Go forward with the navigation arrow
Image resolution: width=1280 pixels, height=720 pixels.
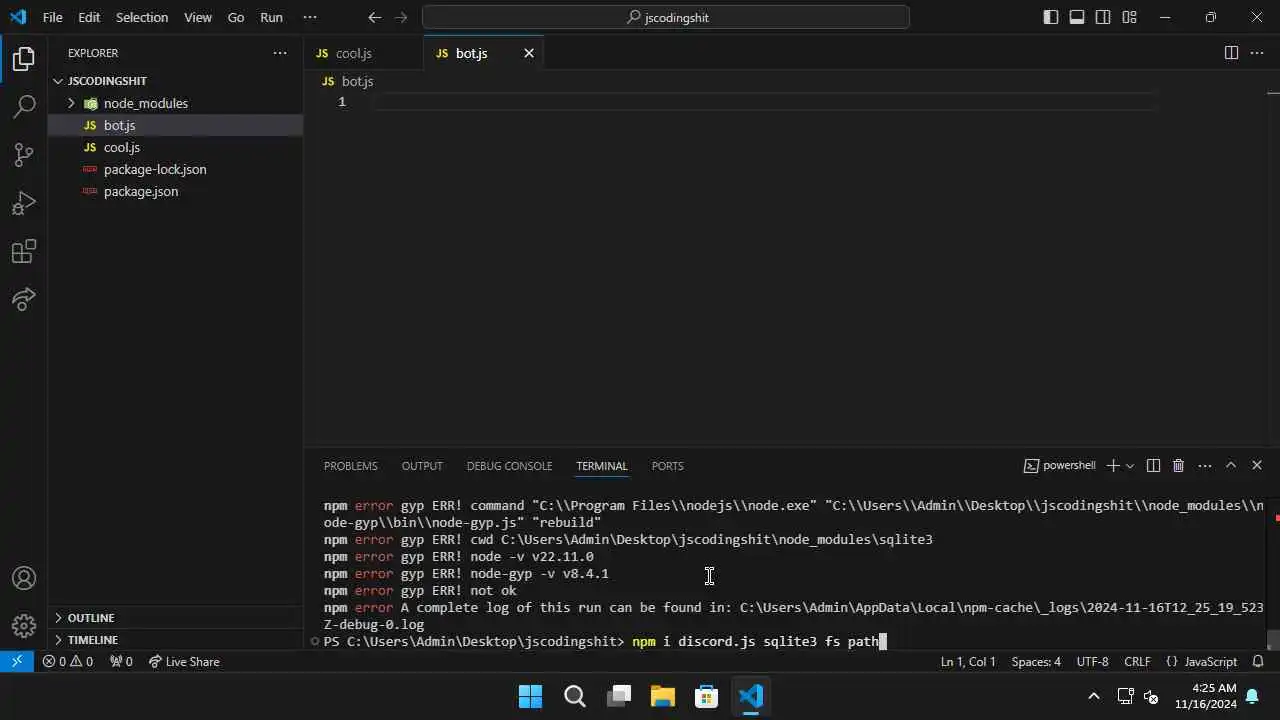click(400, 17)
